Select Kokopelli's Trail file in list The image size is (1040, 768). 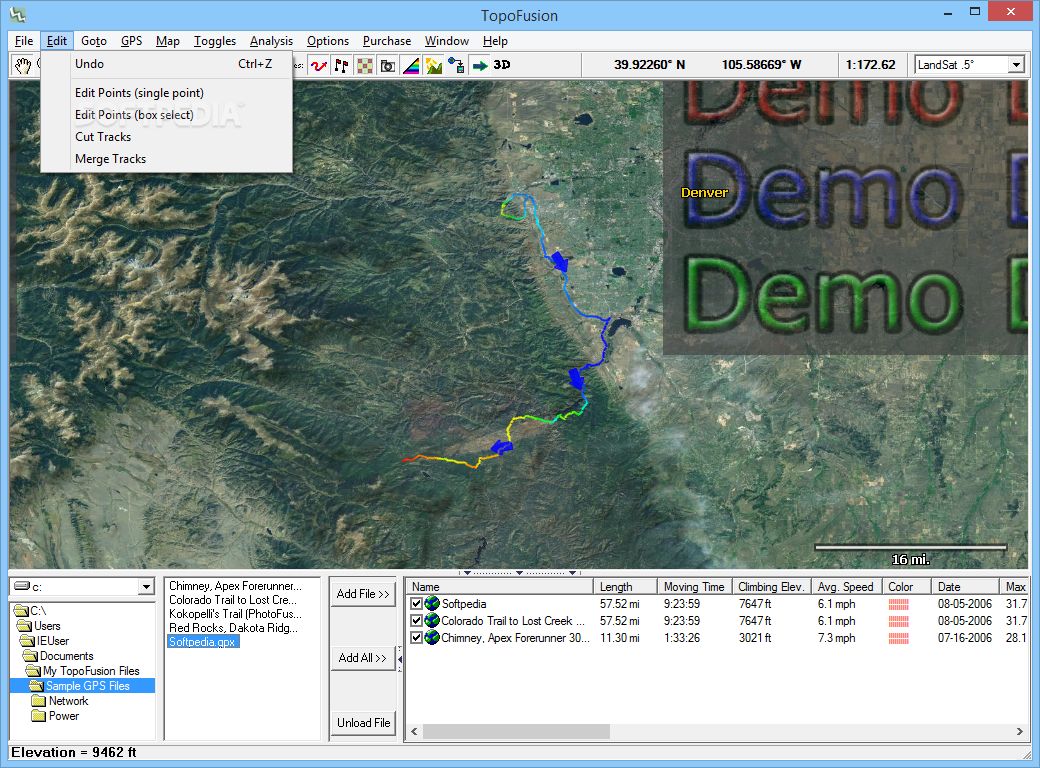pyautogui.click(x=235, y=613)
